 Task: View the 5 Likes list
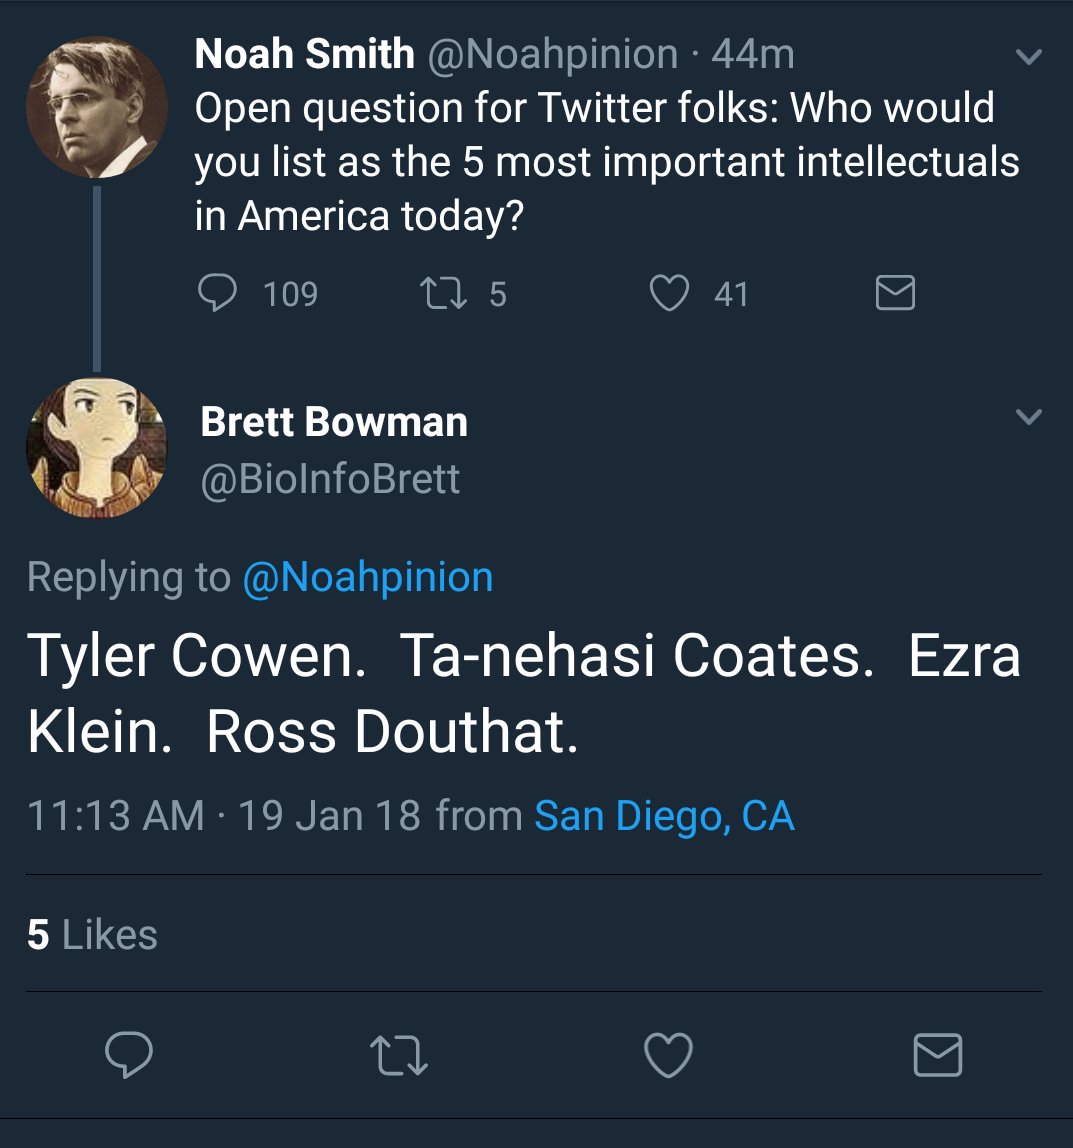(92, 935)
